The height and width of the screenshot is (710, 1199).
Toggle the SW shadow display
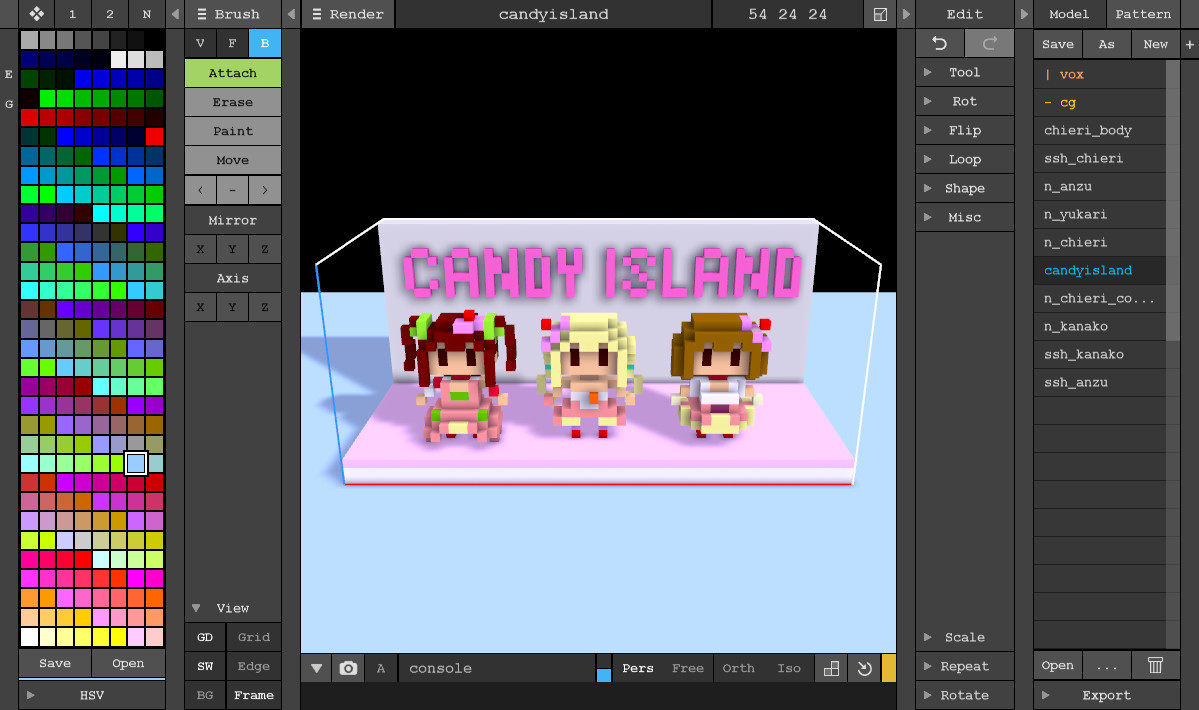pyautogui.click(x=205, y=666)
